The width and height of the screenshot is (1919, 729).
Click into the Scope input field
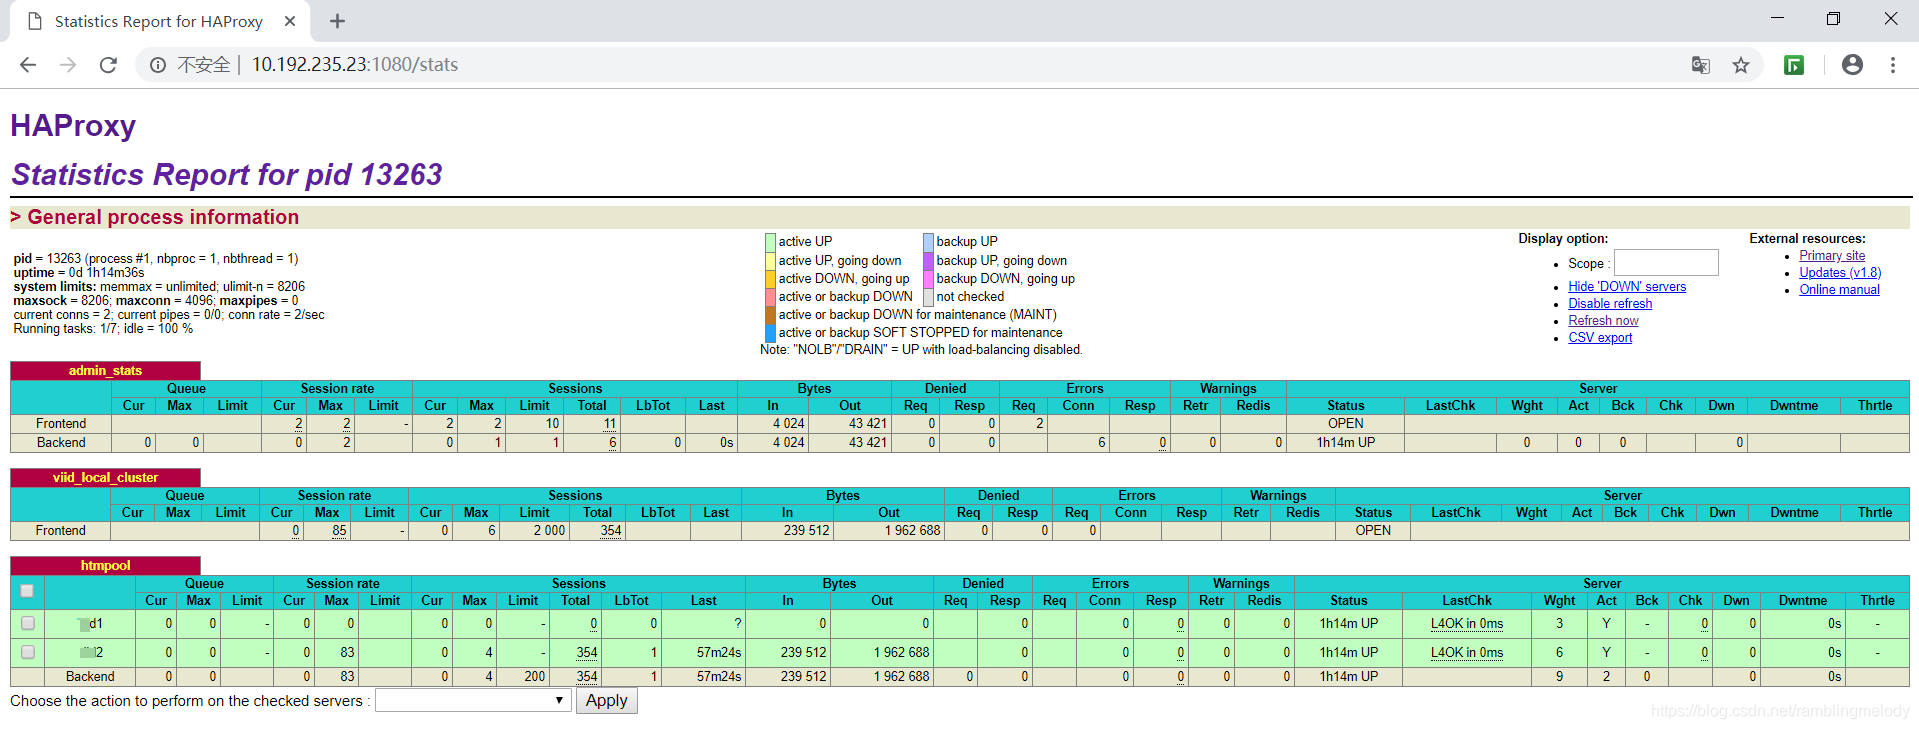pos(1666,263)
